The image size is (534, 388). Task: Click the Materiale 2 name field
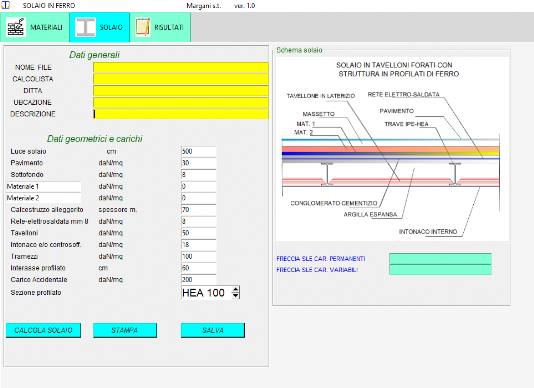click(44, 198)
